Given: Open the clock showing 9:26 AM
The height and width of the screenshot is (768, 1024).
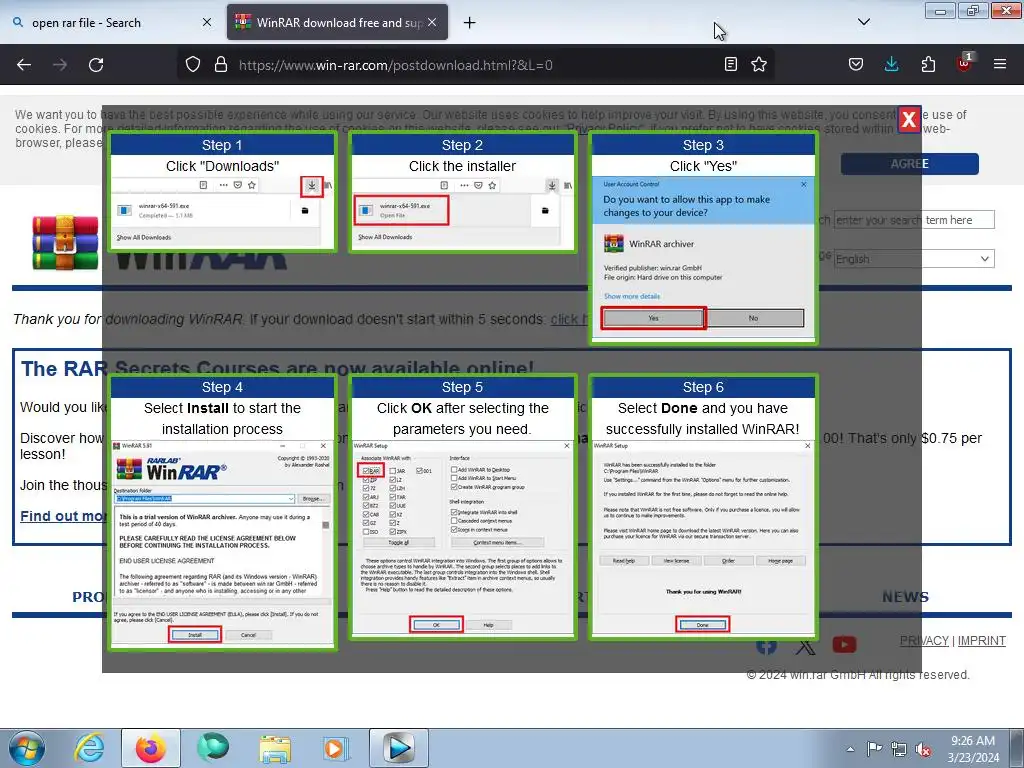Looking at the screenshot, I should tap(973, 749).
